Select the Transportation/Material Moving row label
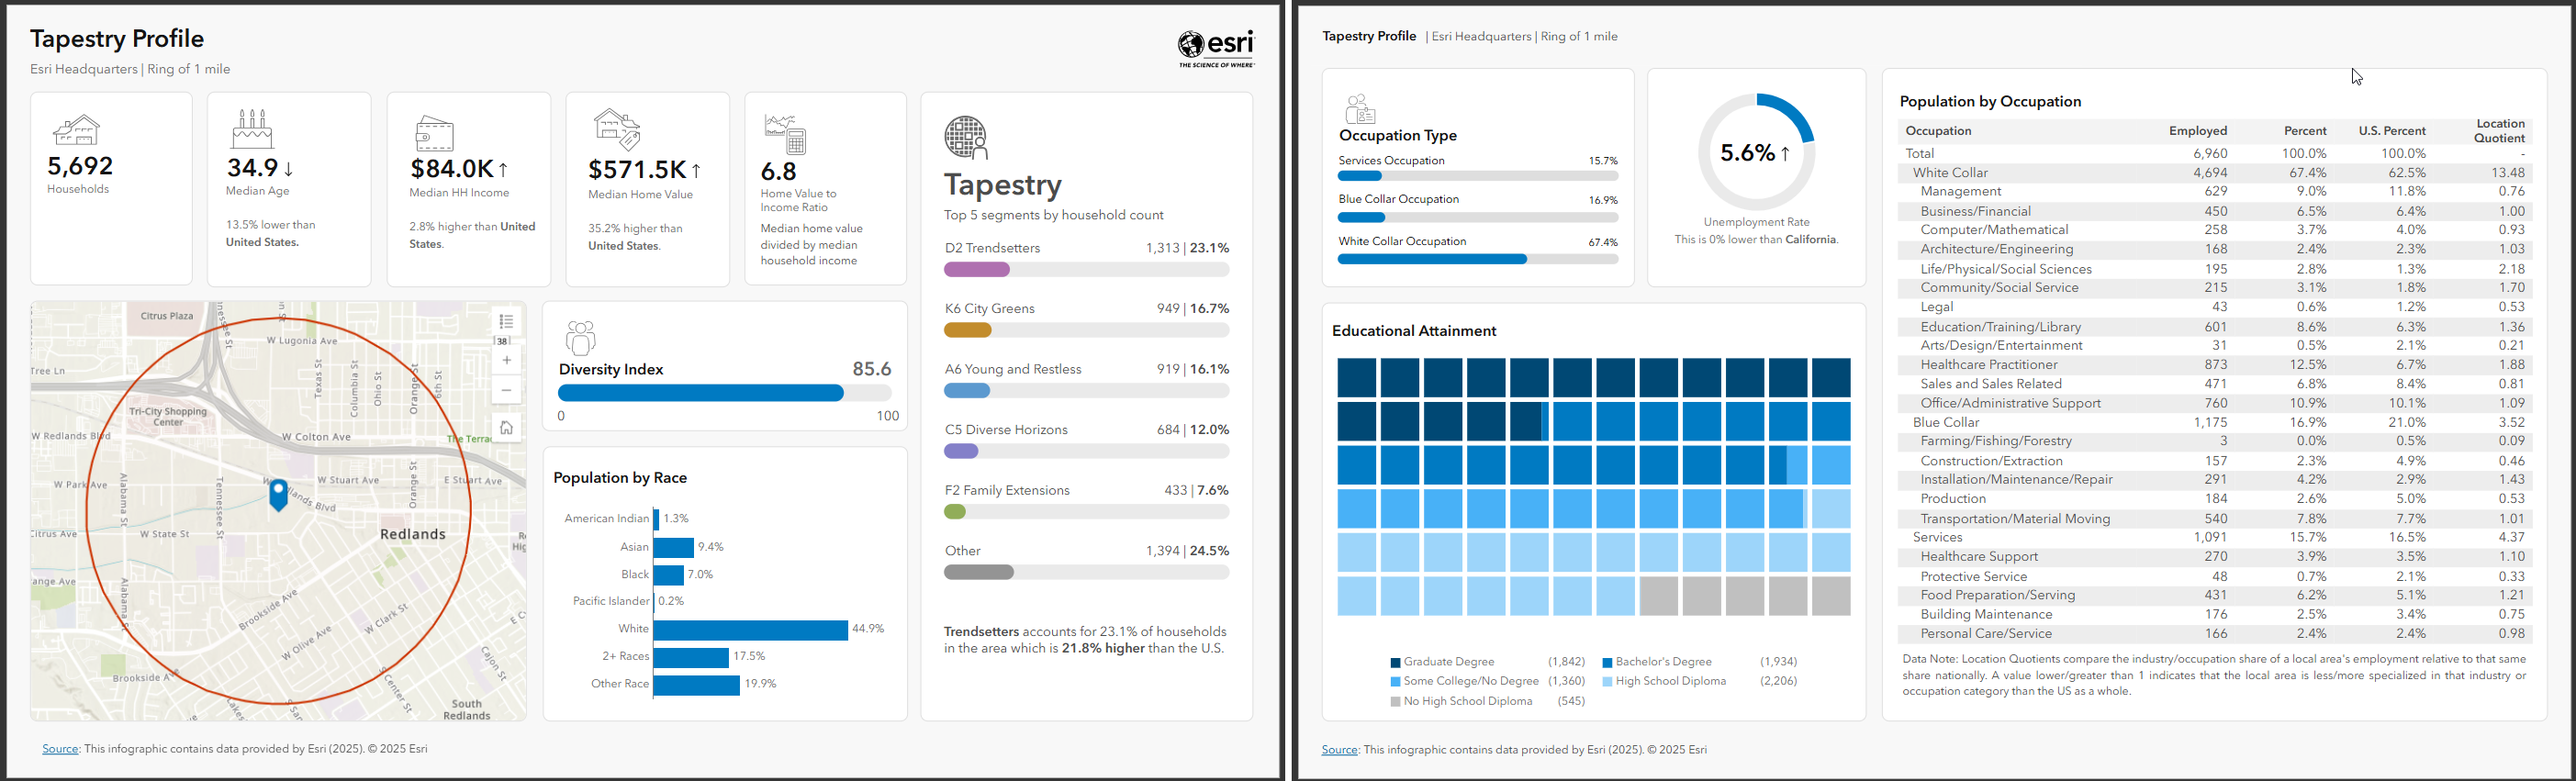 point(2015,519)
